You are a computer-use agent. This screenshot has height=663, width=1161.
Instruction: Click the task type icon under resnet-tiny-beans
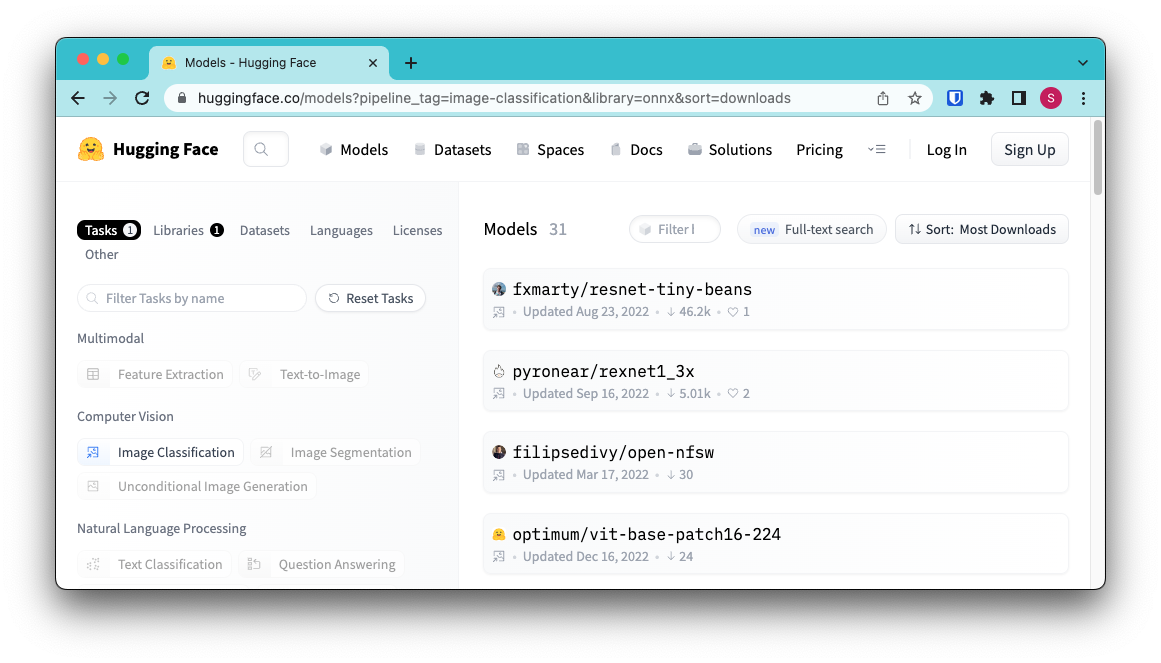coord(499,312)
